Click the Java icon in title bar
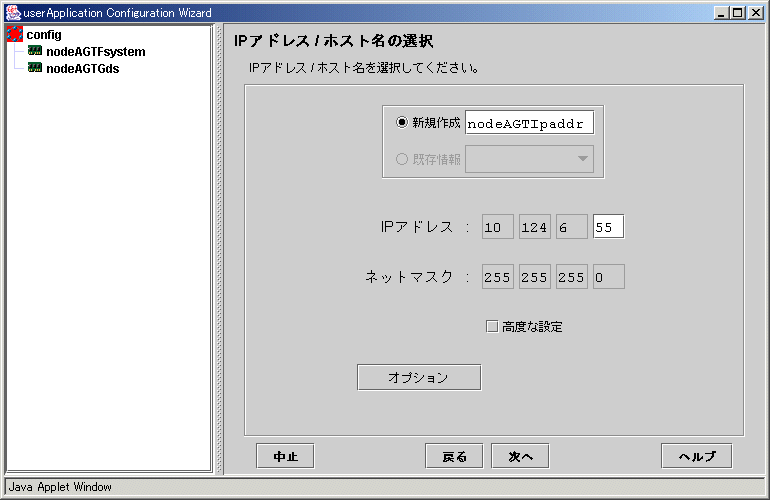Screen dimensions: 770x500 click(x=13, y=13)
